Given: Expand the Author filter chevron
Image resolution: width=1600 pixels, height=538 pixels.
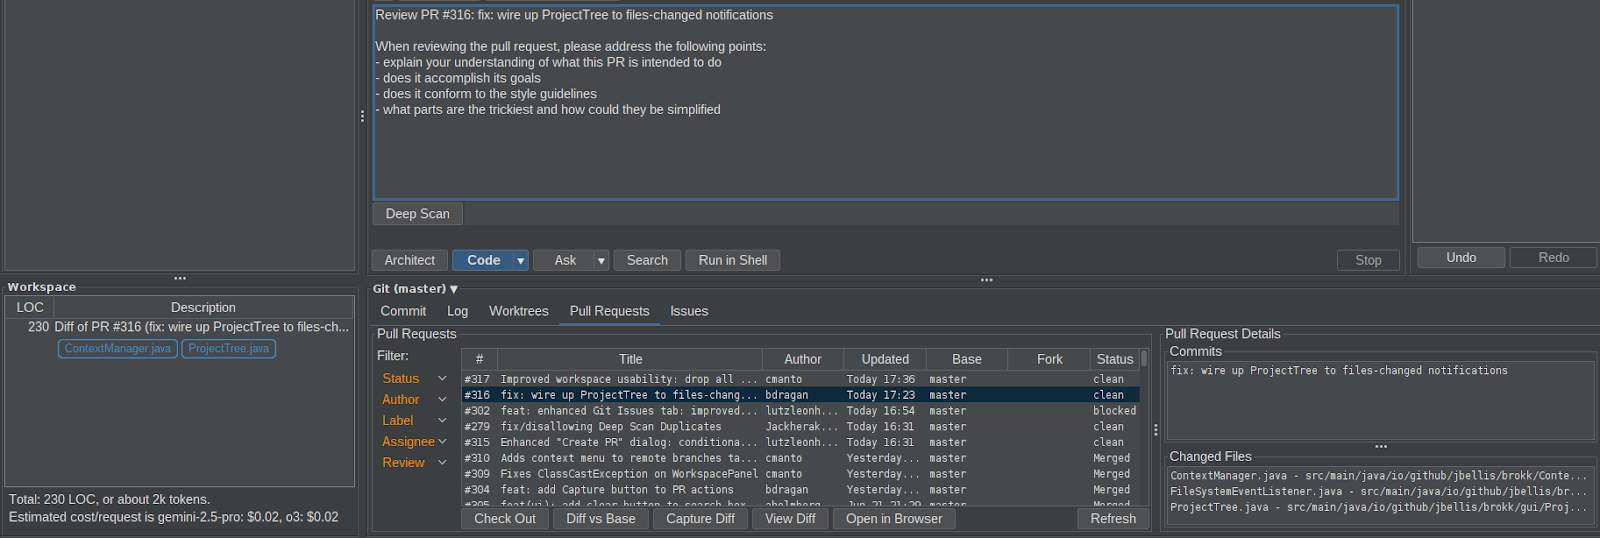Looking at the screenshot, I should click(x=442, y=400).
